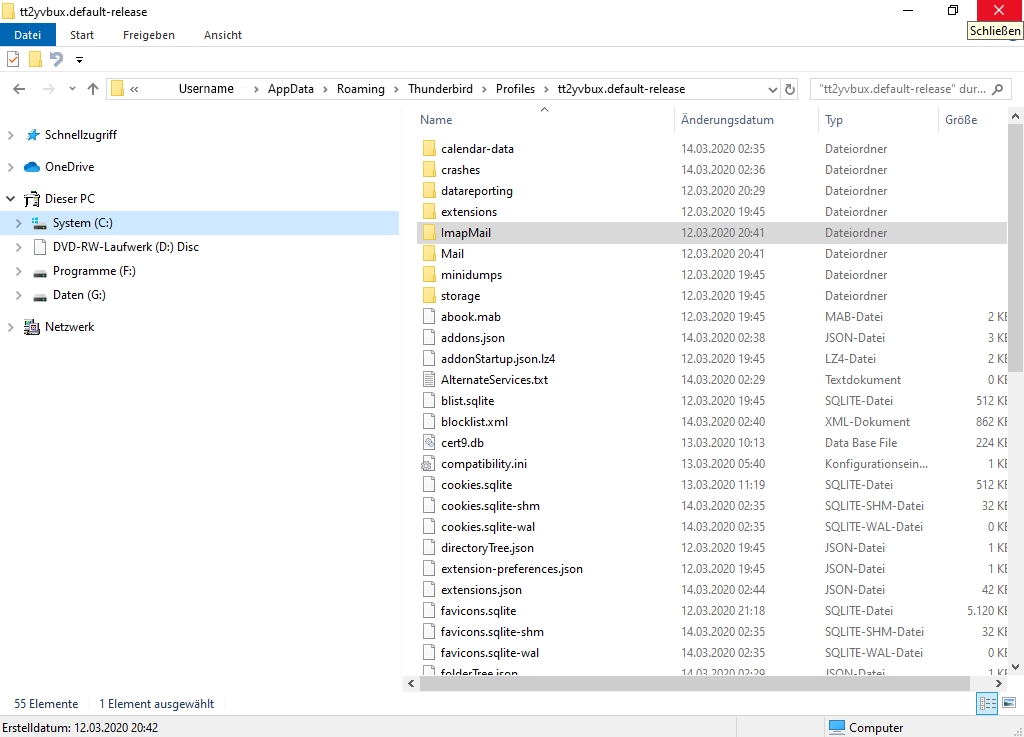Click Profiles in the address path
This screenshot has width=1024, height=737.
(515, 89)
